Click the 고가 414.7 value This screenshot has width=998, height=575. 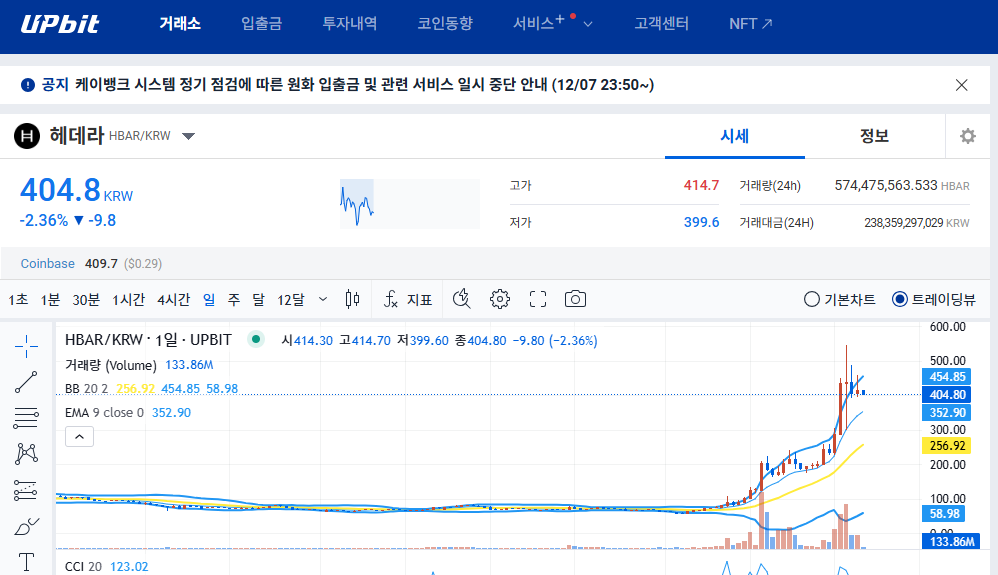(x=701, y=185)
